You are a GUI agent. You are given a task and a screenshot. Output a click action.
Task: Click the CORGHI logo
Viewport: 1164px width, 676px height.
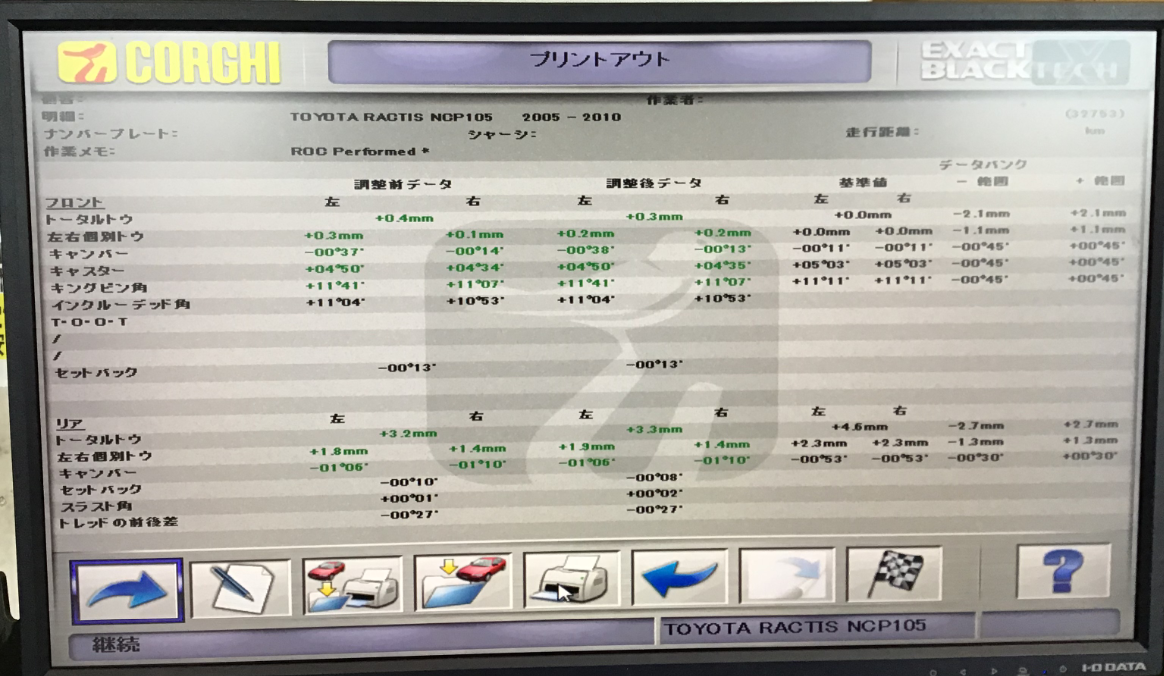click(170, 62)
